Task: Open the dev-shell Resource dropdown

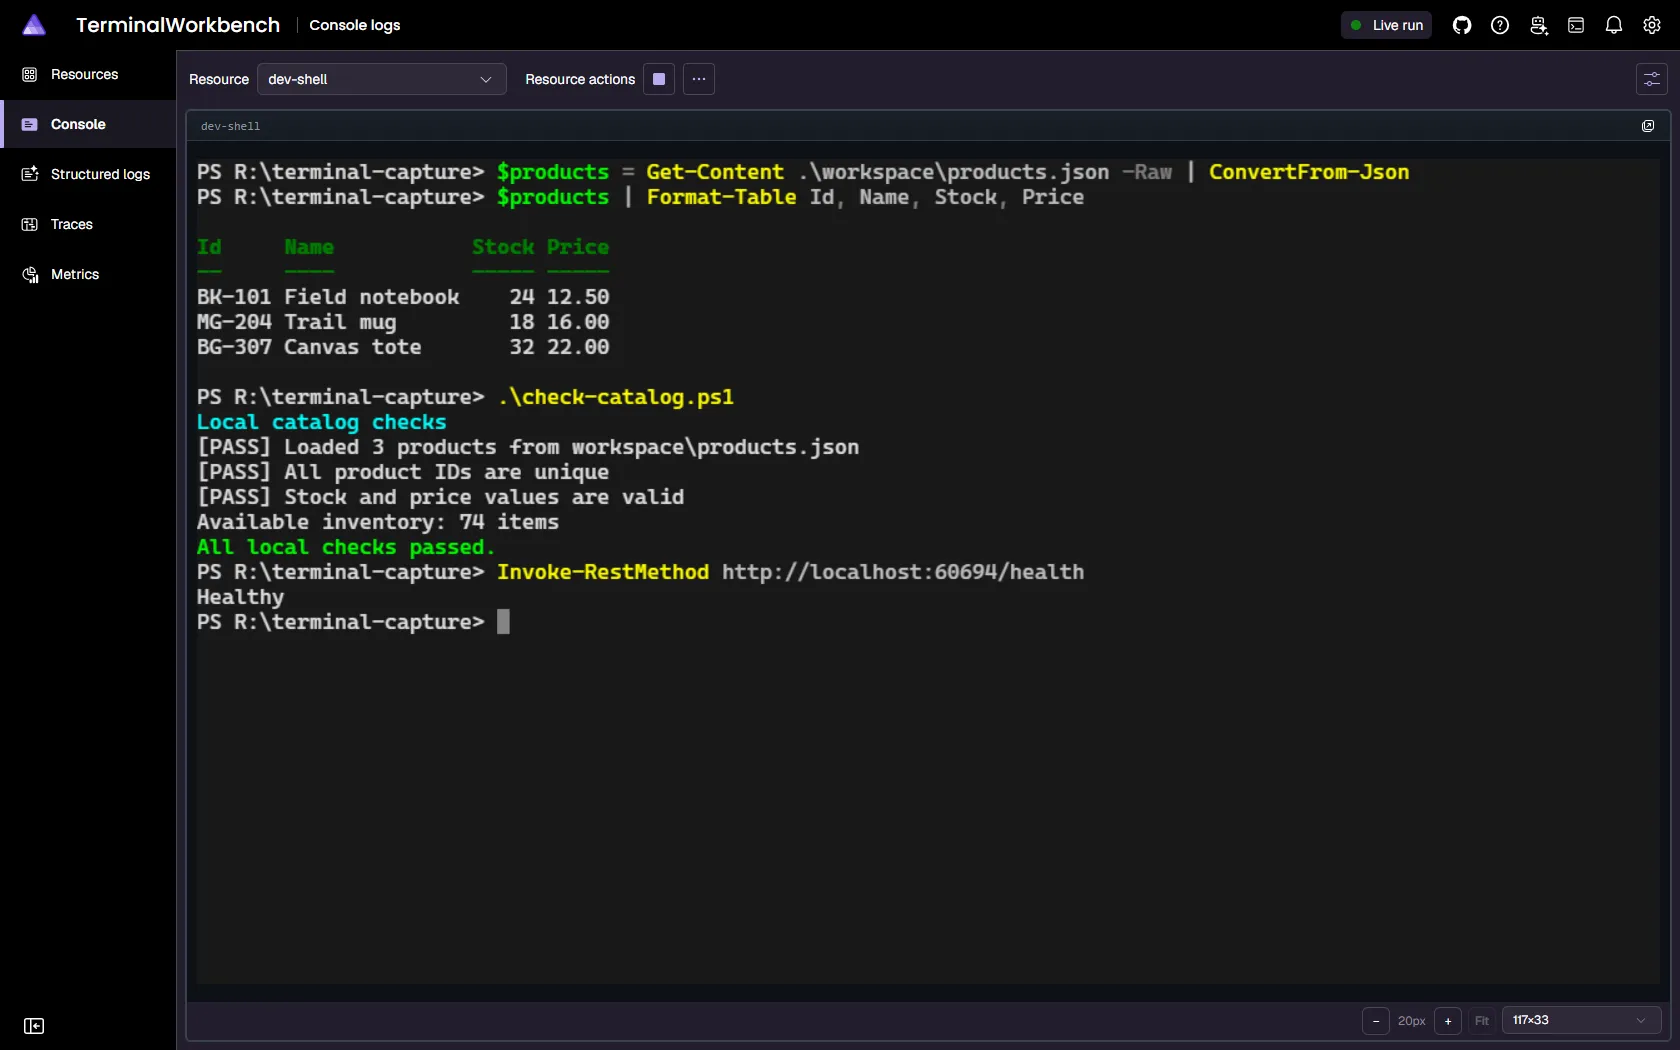Action: (382, 79)
